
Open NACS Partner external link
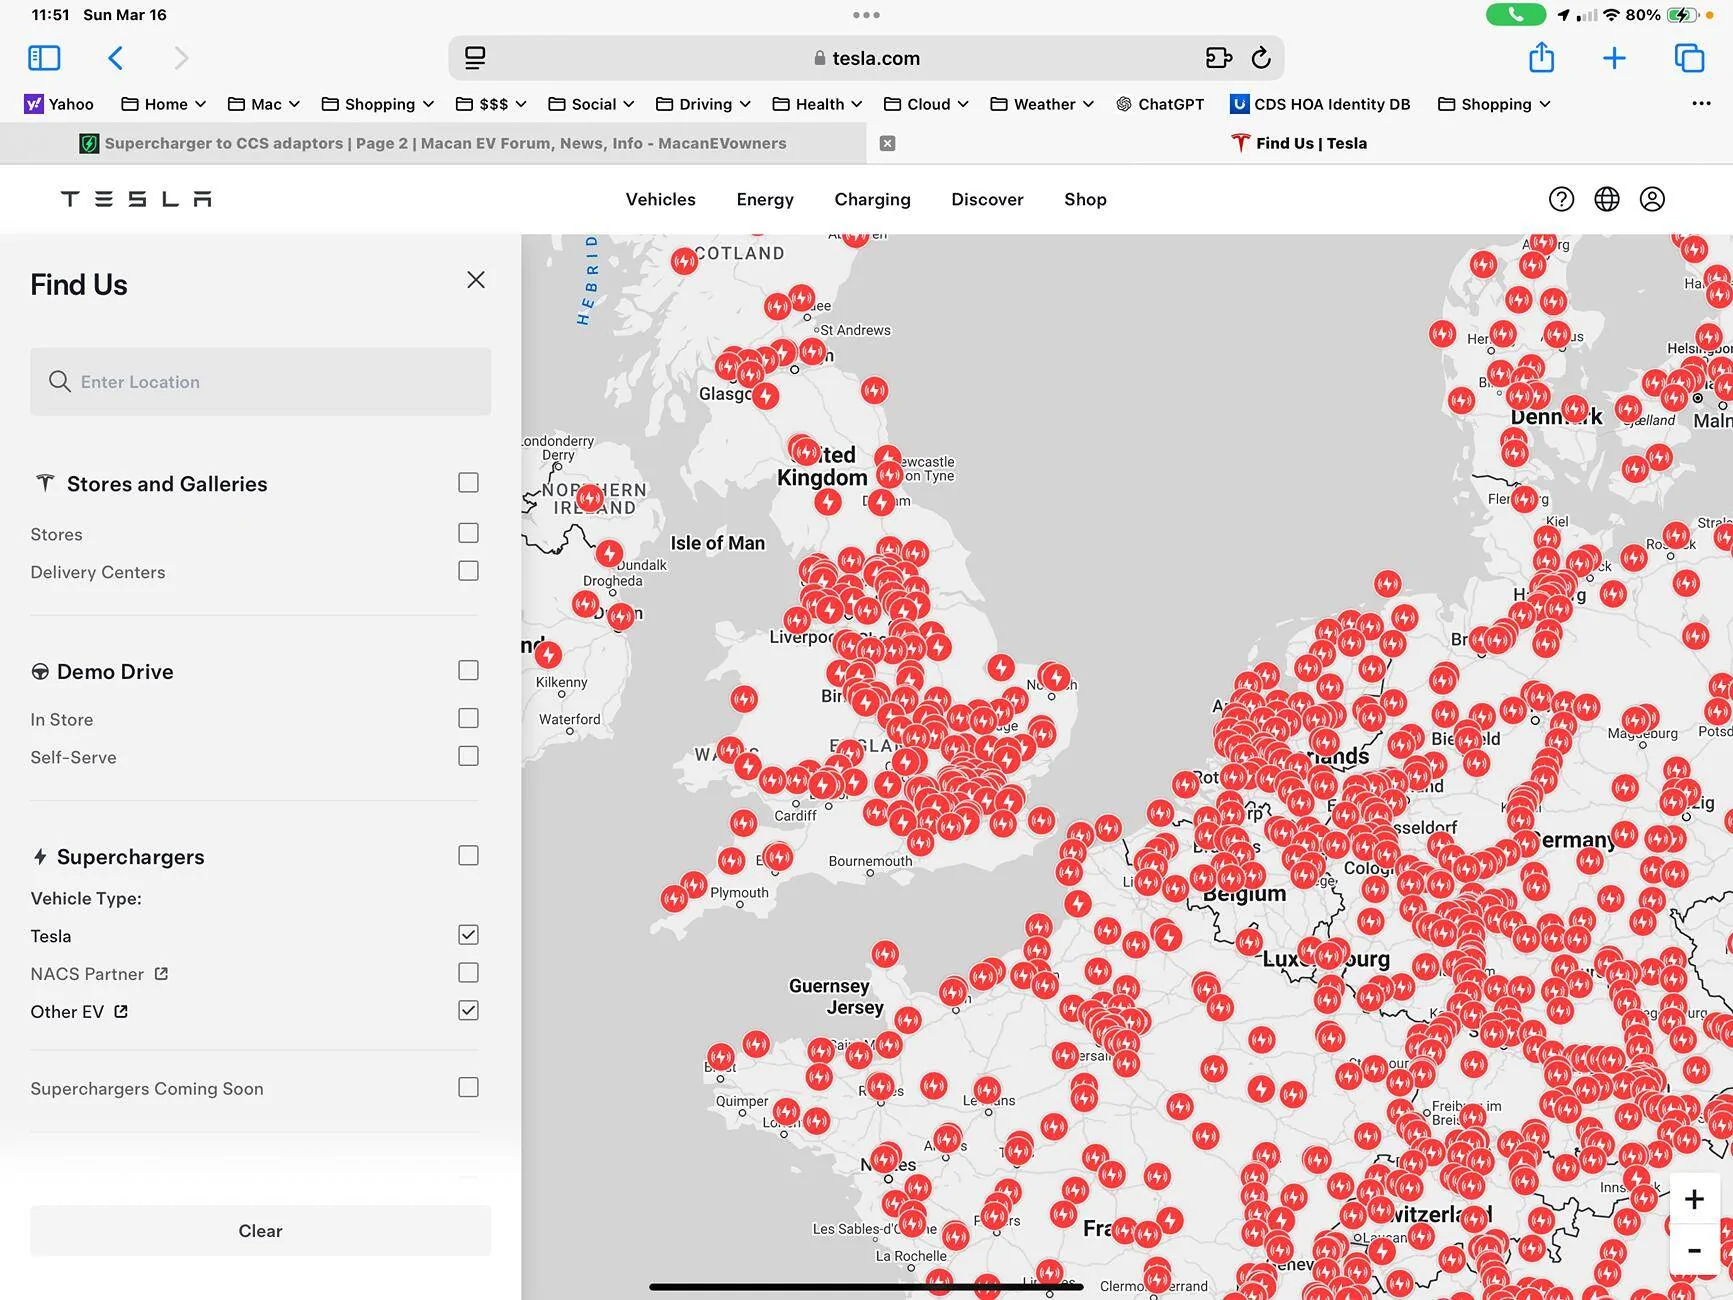click(x=161, y=973)
